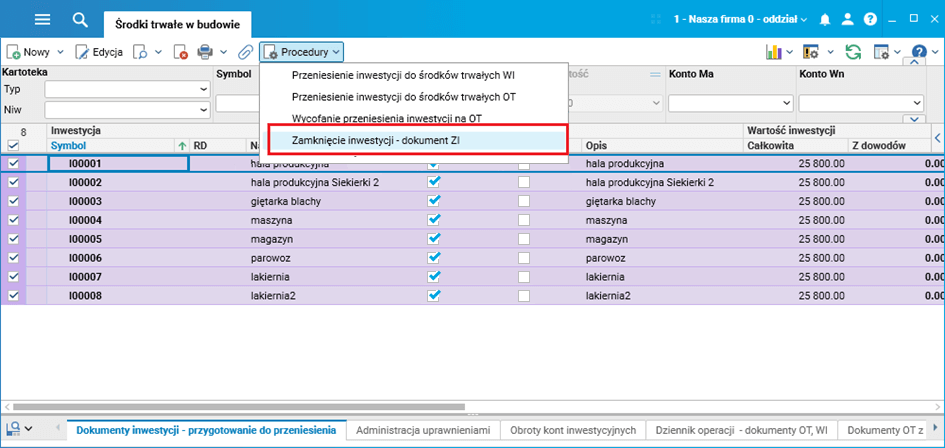This screenshot has height=448, width=945.
Task: Open Obroty kont inwestycyjnych tab
Action: pos(573,431)
